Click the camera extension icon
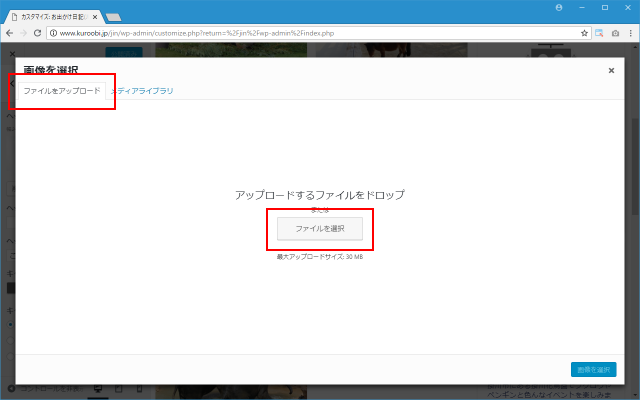This screenshot has height=400, width=640. 615,33
